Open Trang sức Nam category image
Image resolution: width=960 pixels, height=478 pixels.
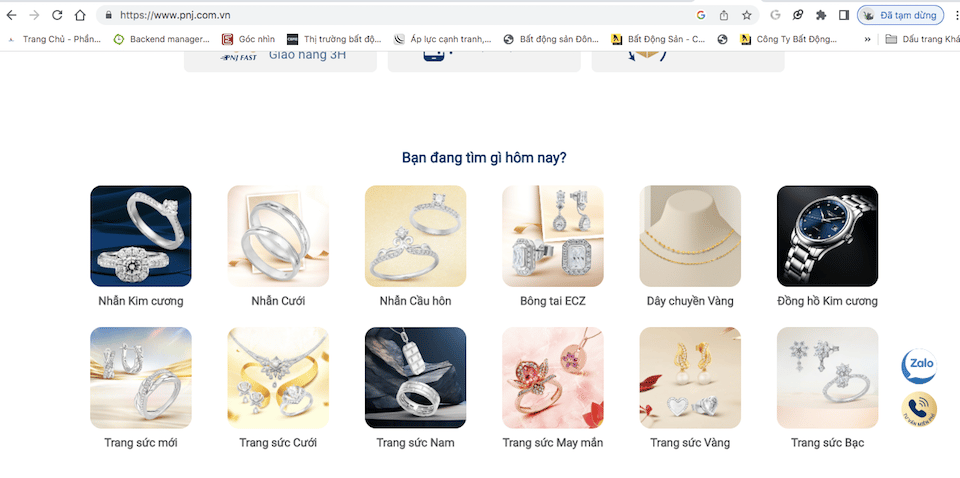[x=416, y=378]
